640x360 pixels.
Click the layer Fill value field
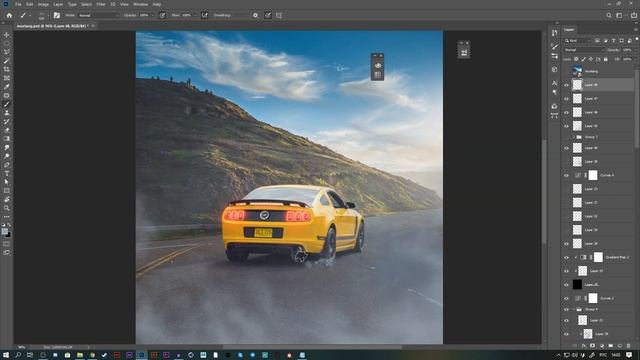pyautogui.click(x=627, y=59)
